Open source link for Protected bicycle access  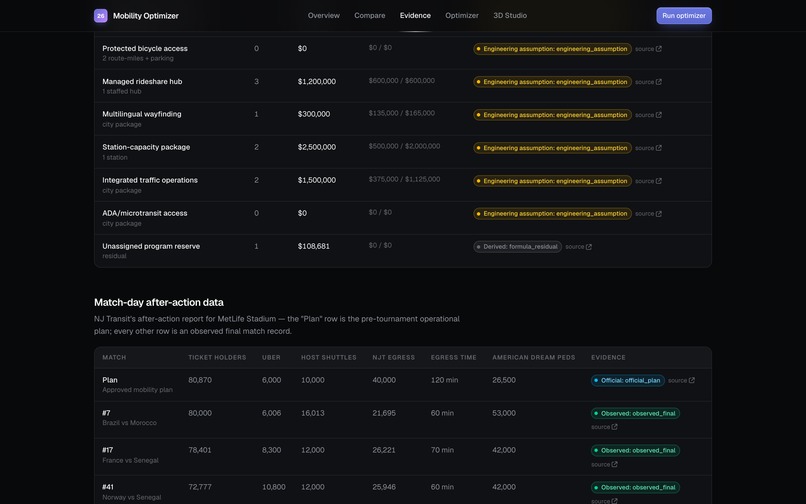(x=648, y=49)
